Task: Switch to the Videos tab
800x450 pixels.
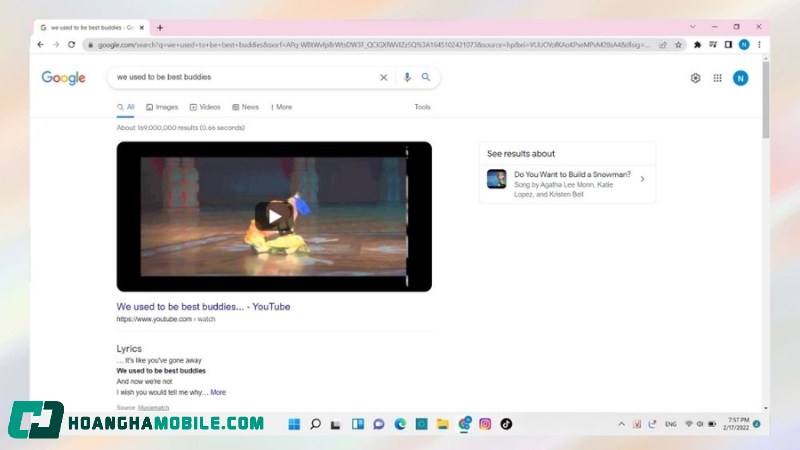Action: coord(205,107)
